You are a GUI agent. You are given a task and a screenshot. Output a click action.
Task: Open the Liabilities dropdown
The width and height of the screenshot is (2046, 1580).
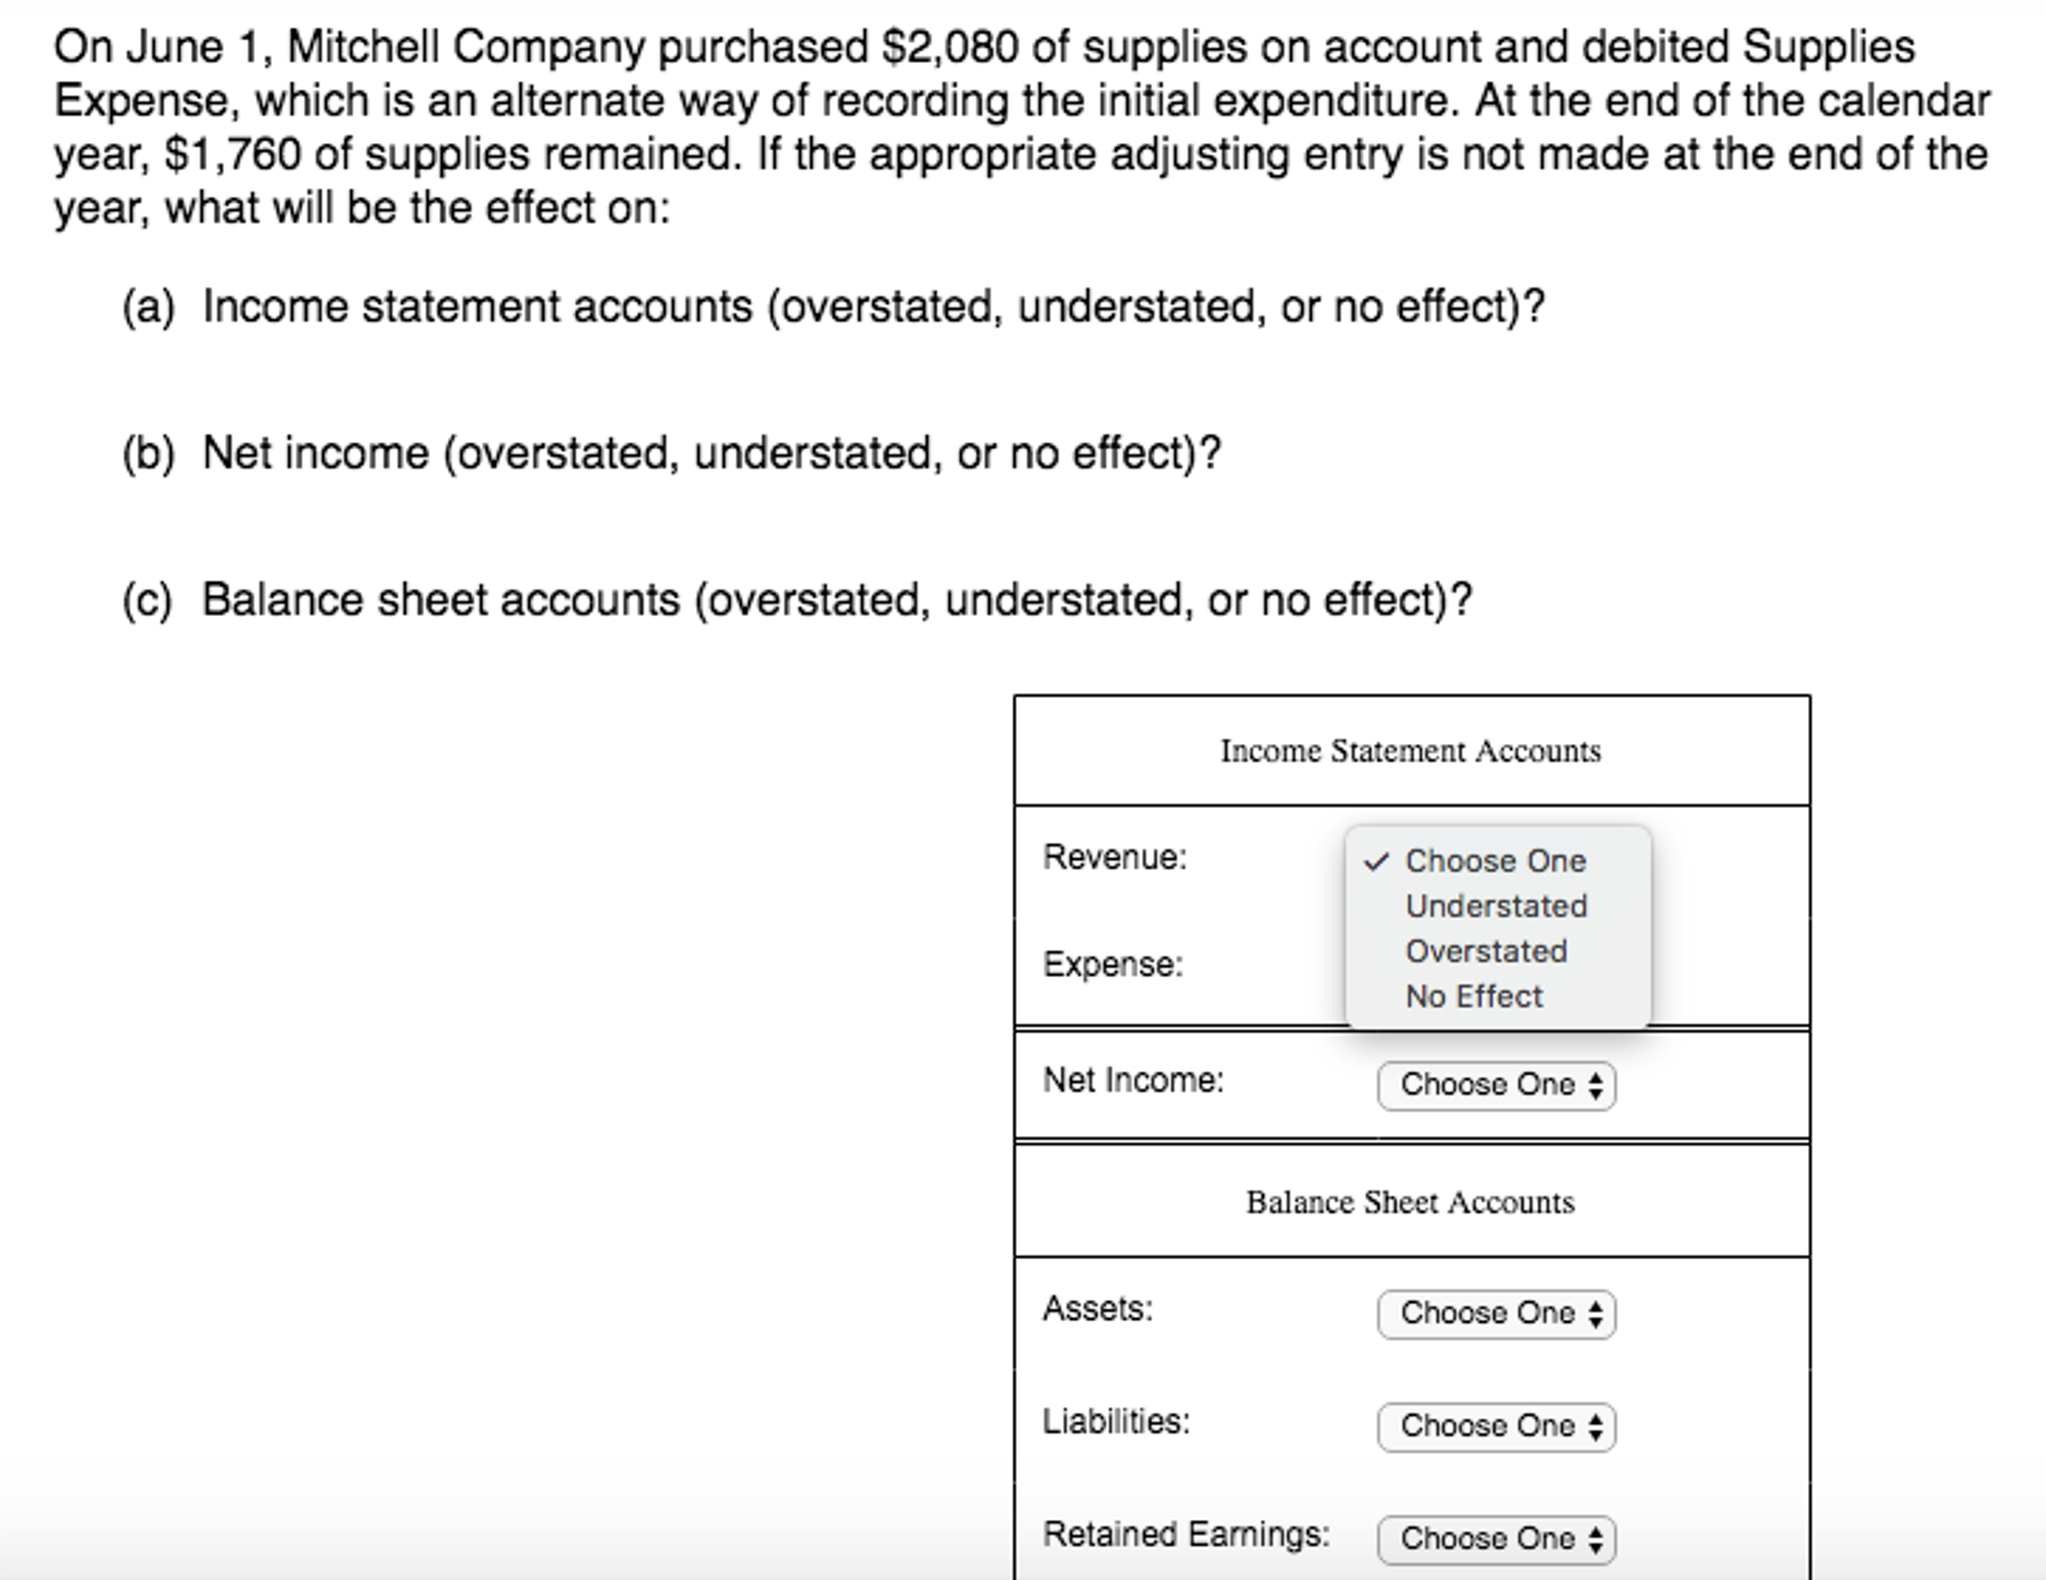coord(1495,1427)
